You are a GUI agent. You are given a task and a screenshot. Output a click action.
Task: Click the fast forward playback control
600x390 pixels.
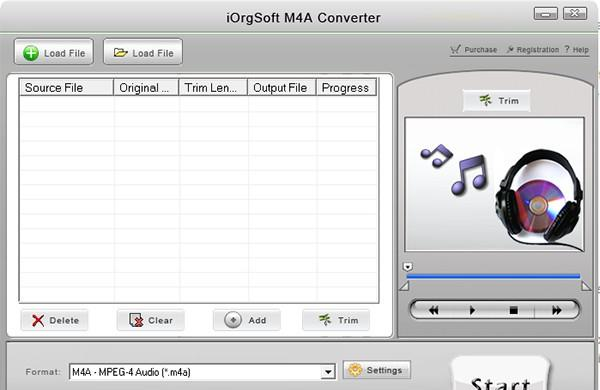coord(557,310)
